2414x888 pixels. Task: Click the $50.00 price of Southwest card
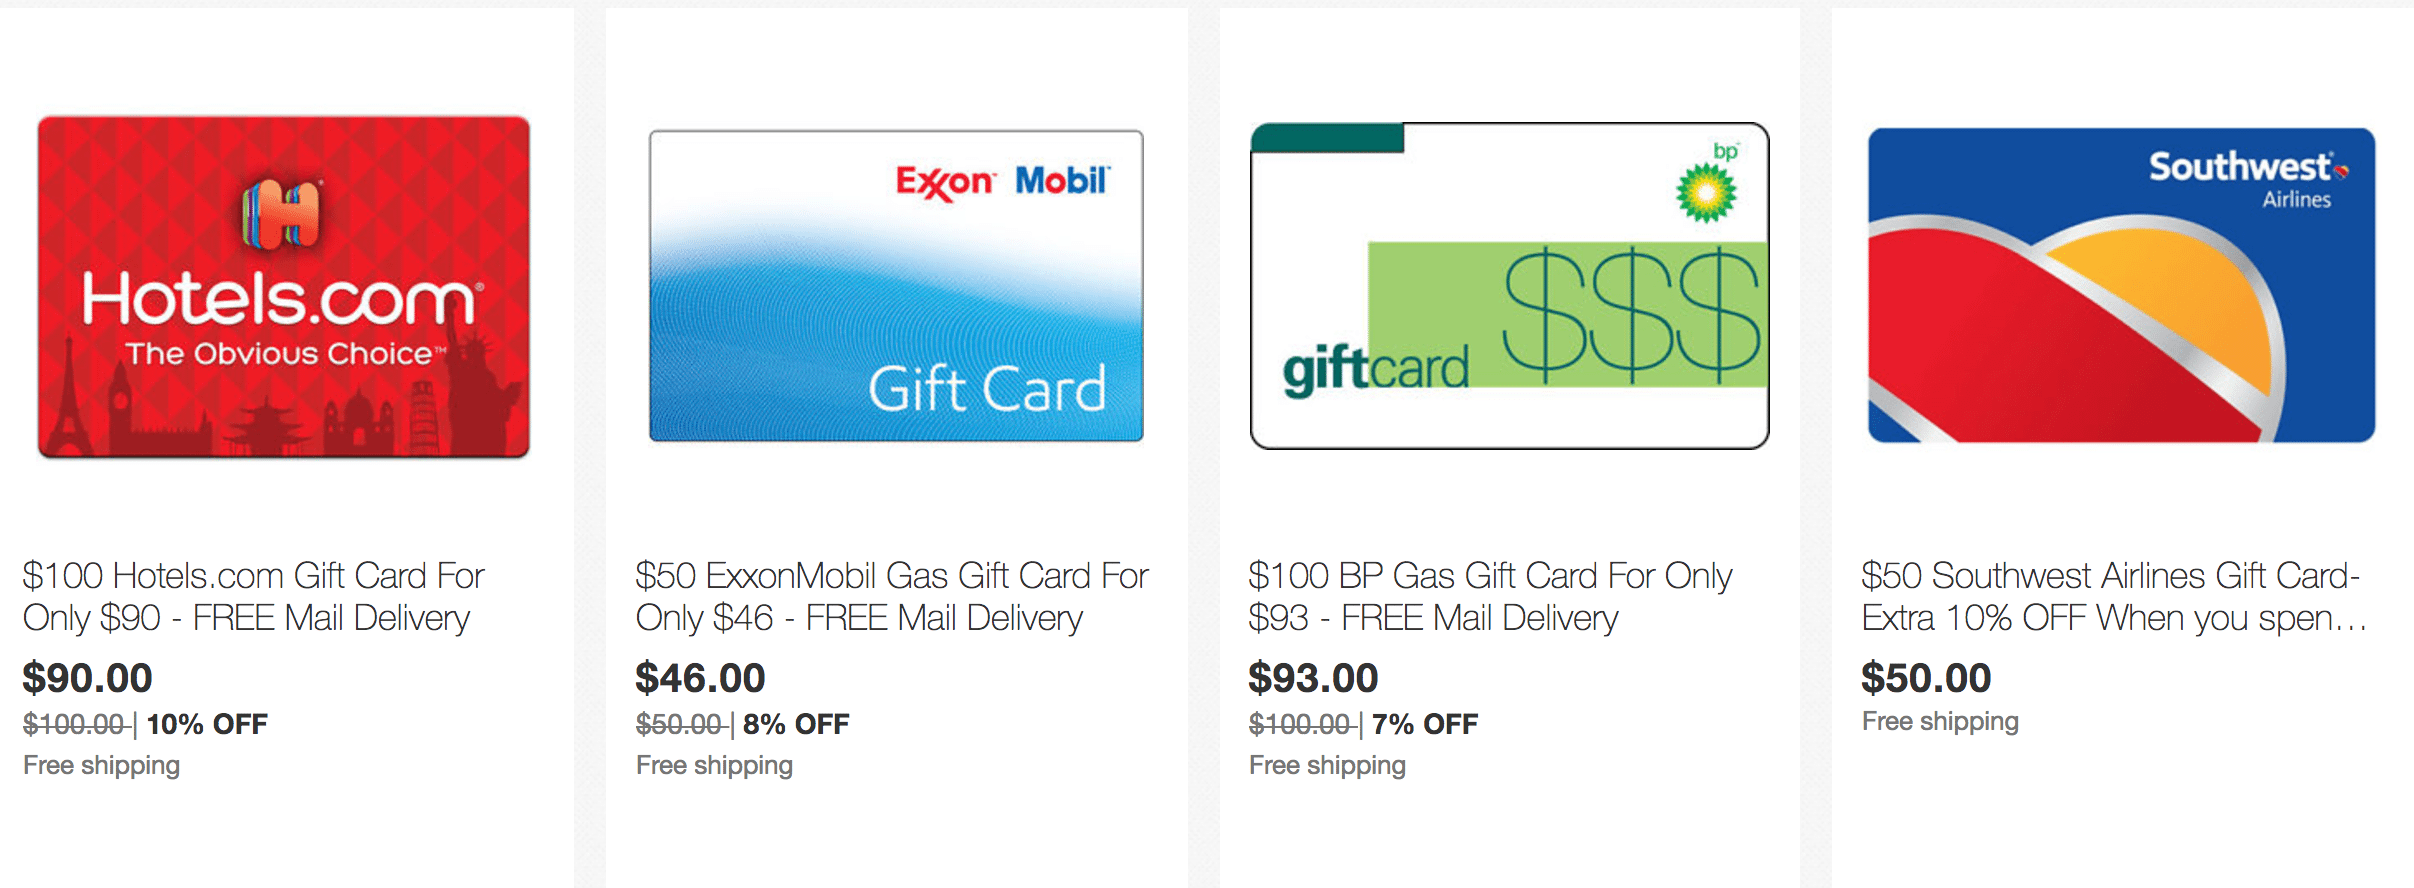[x=1926, y=678]
